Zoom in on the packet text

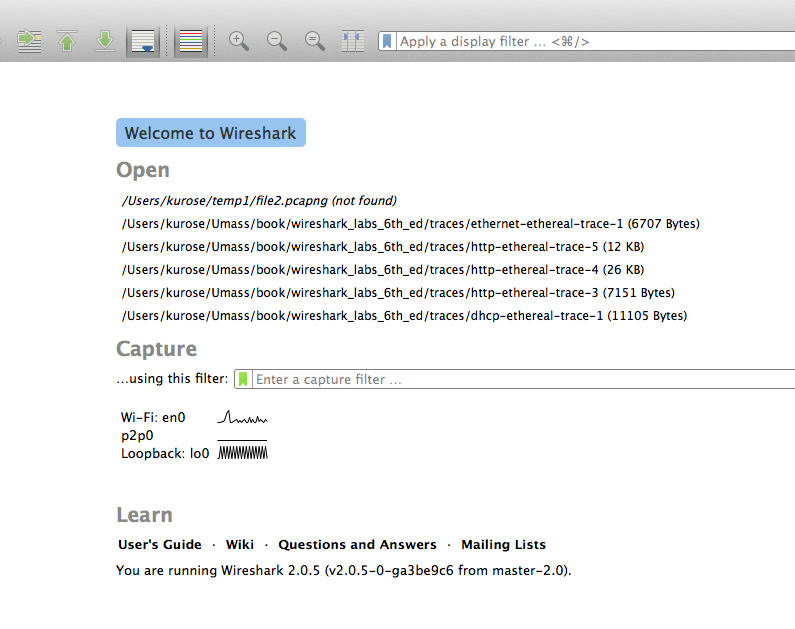239,41
